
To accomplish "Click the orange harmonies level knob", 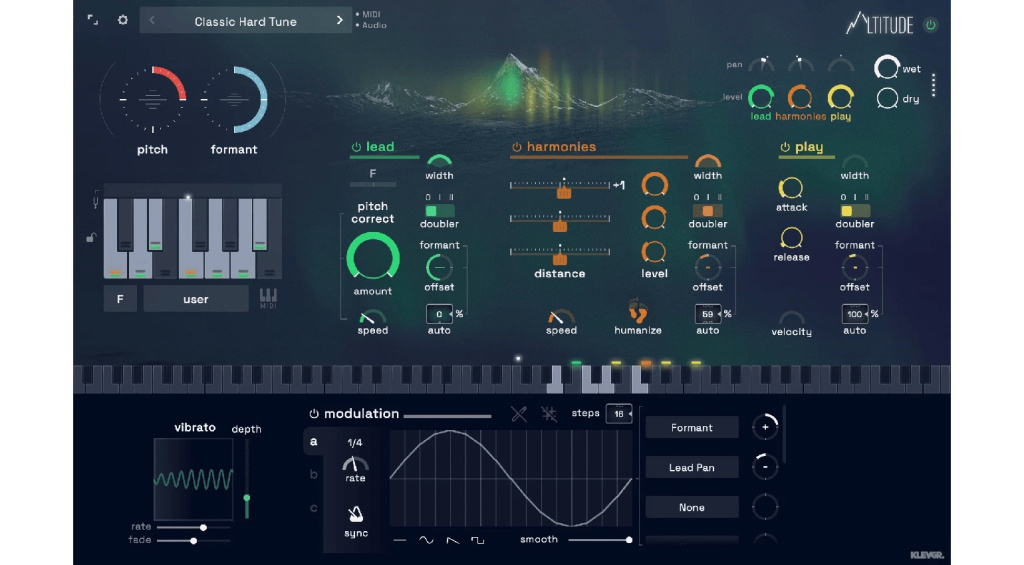I will [800, 97].
